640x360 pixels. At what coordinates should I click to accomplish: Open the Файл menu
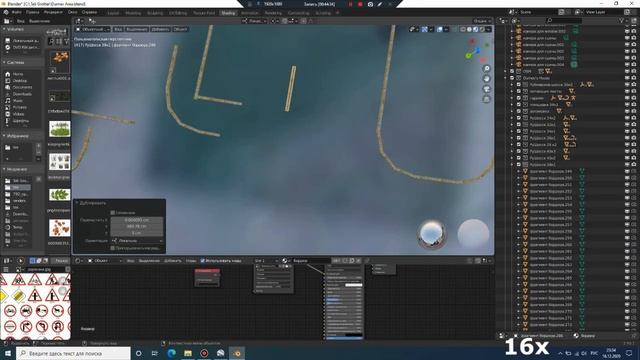(17, 12)
